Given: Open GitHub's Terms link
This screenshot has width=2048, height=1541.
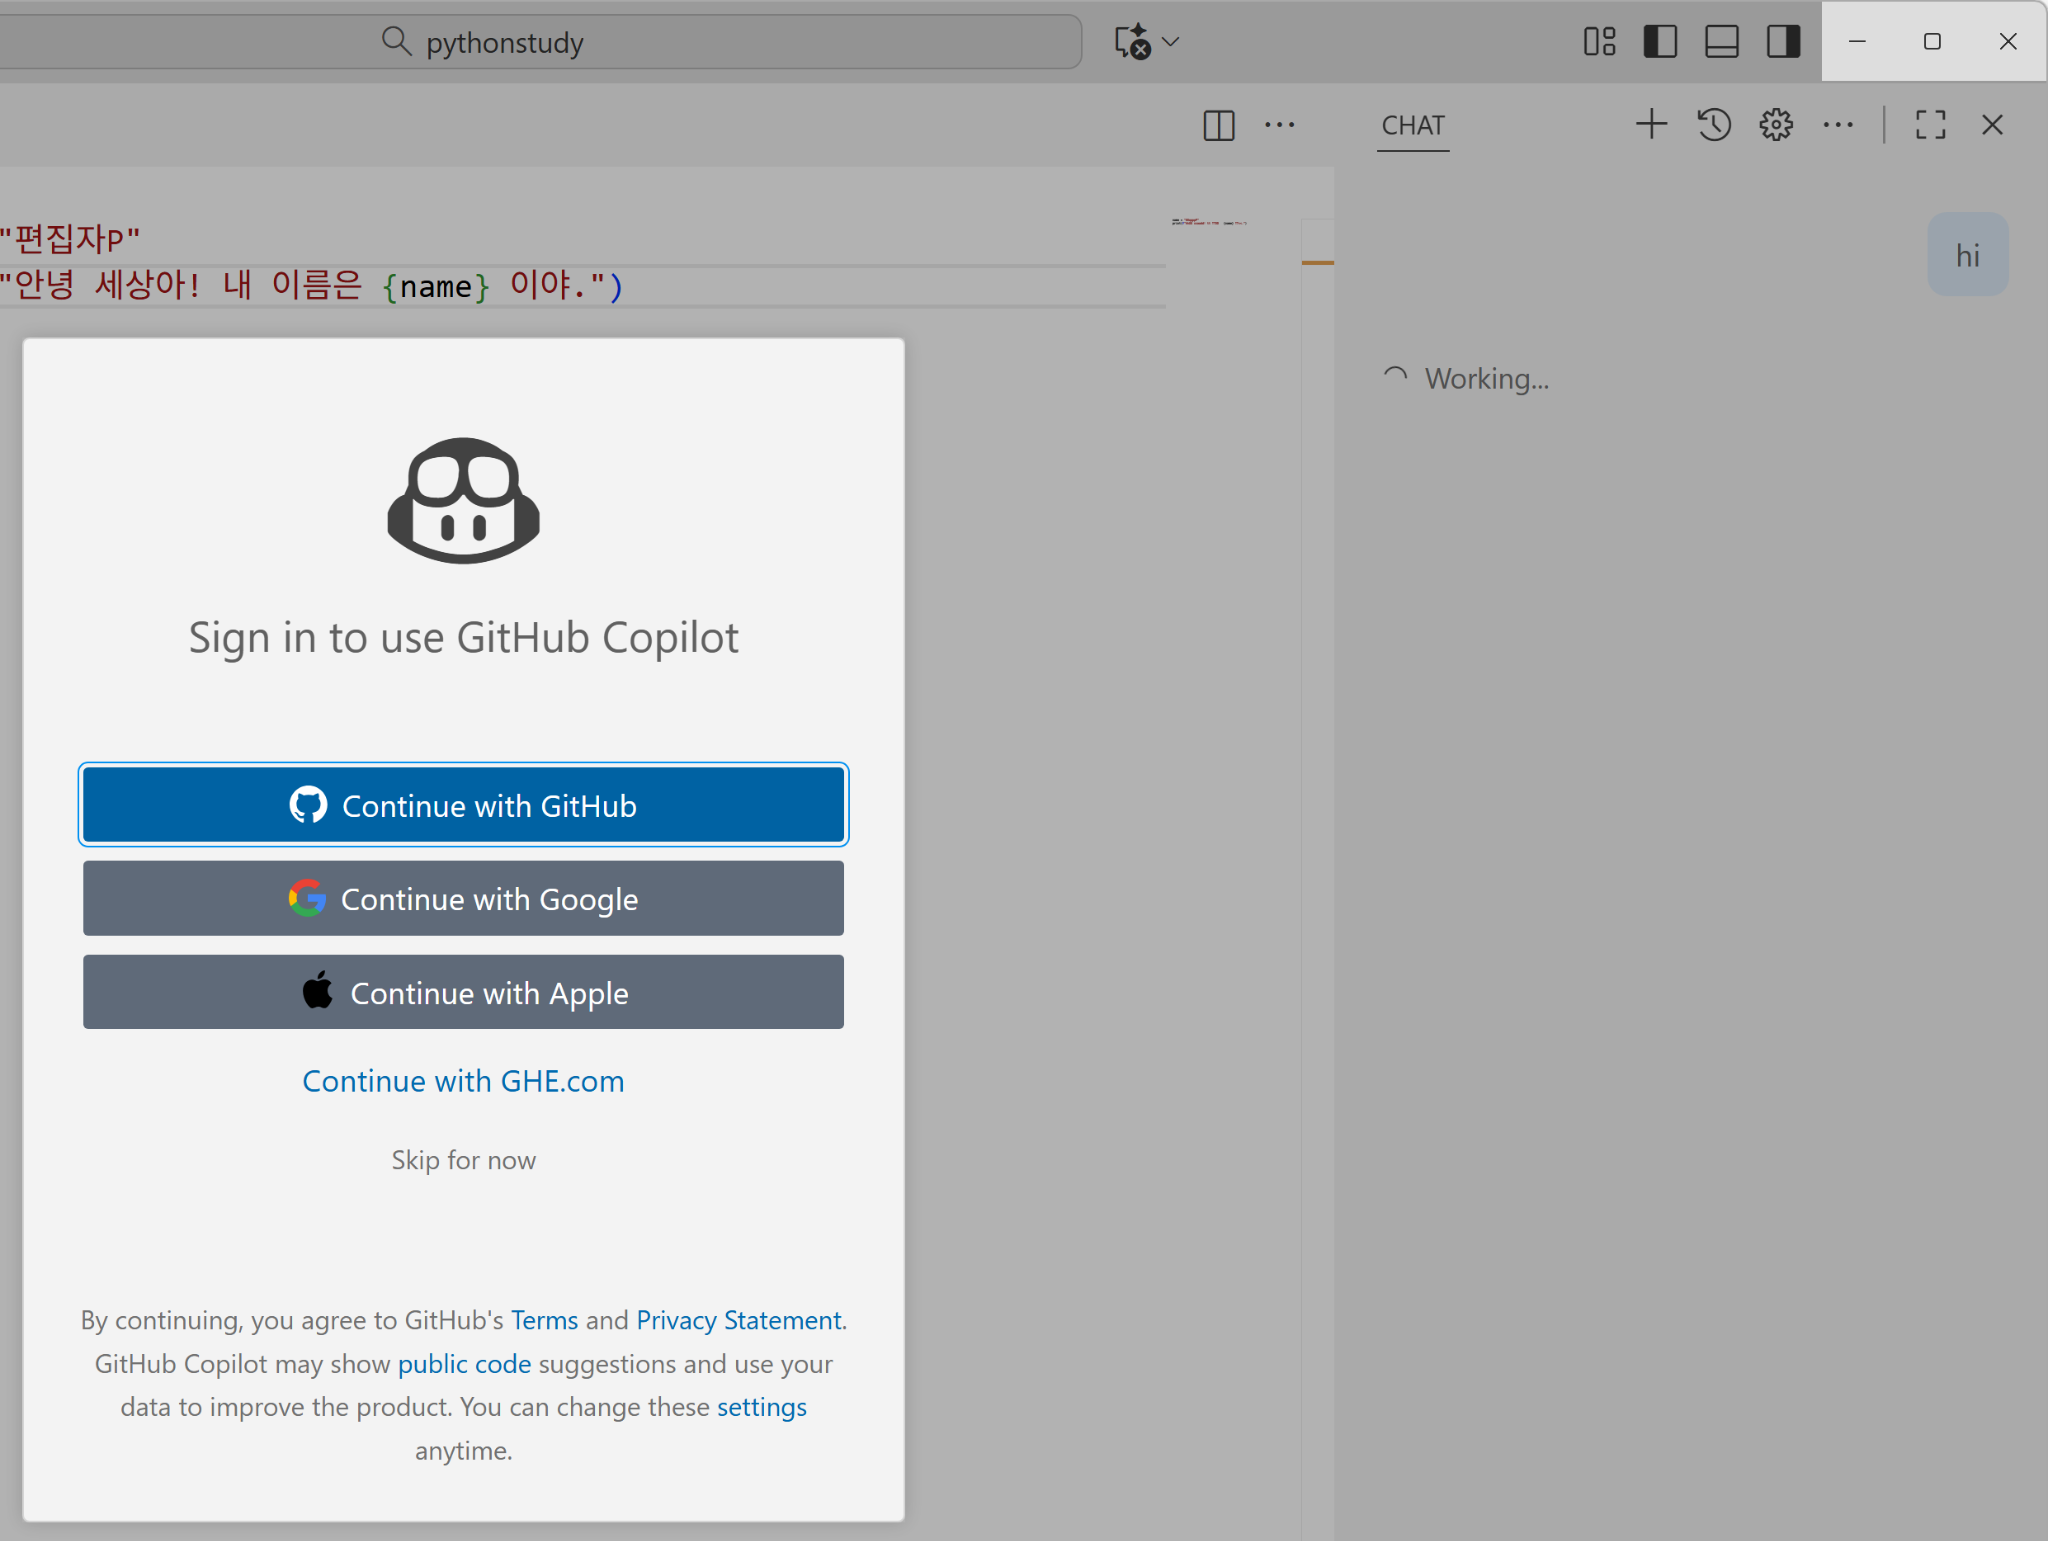Looking at the screenshot, I should pyautogui.click(x=544, y=1320).
